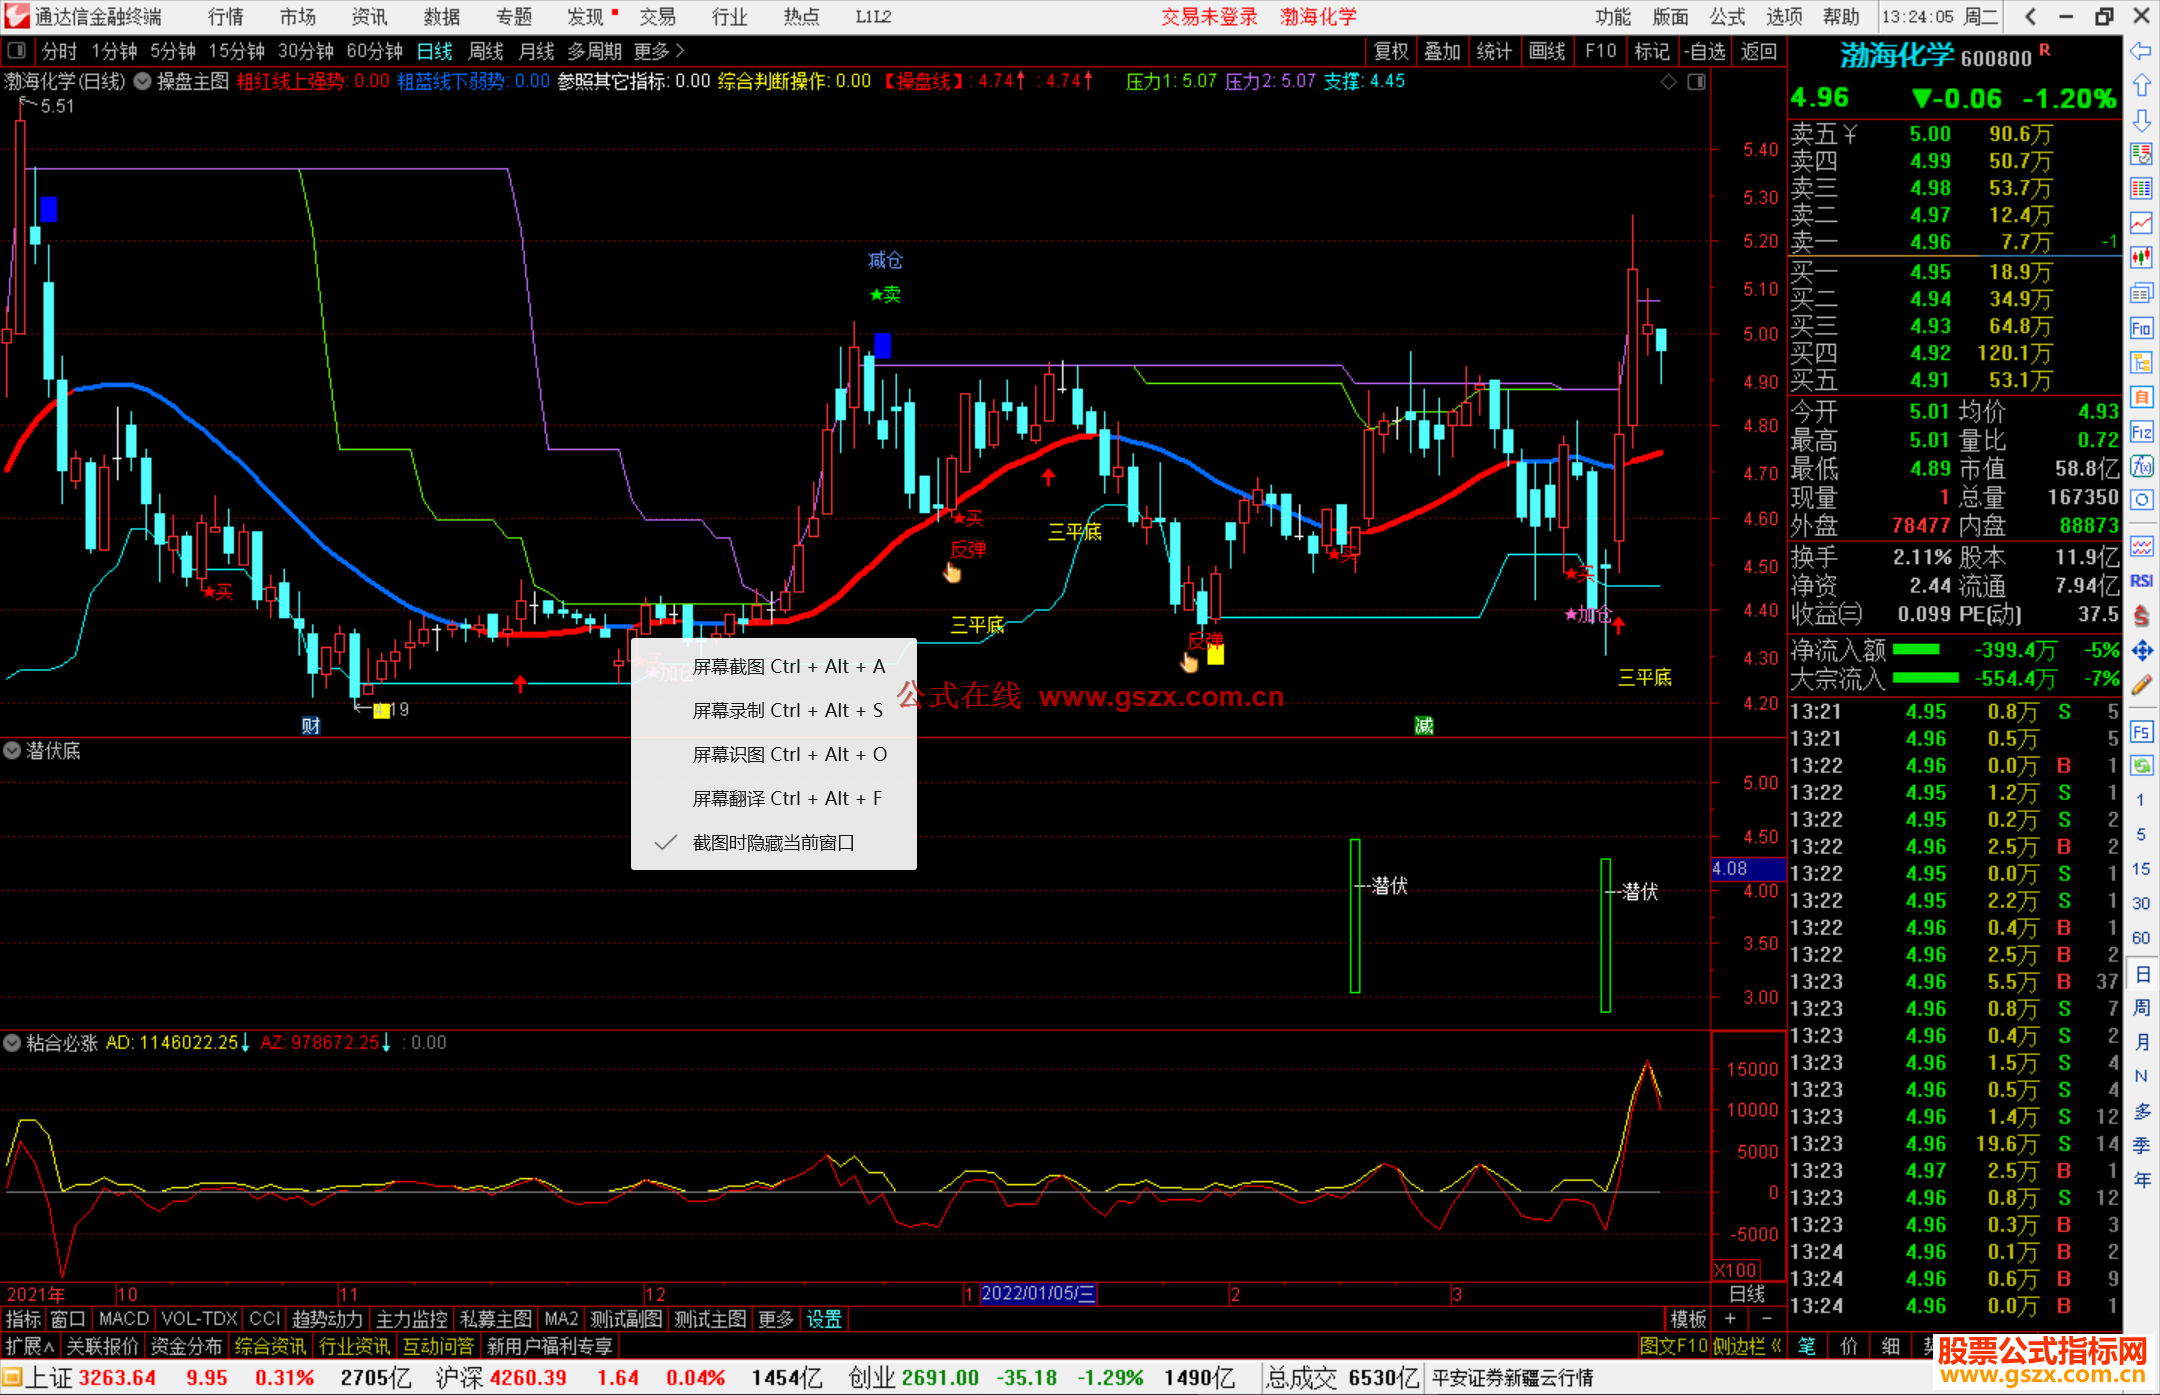Viewport: 2160px width, 1395px height.
Task: Expand the 更多 indicator list at bottom
Action: (776, 1319)
